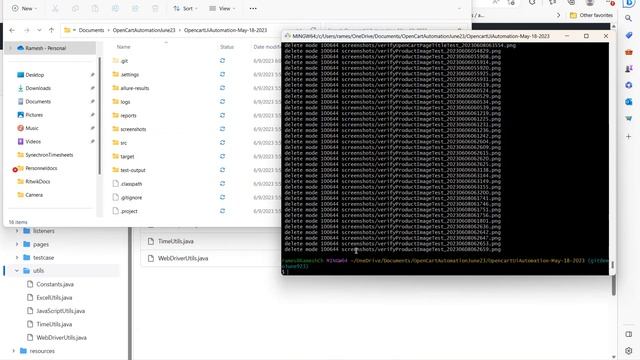Image resolution: width=640 pixels, height=360 pixels.
Task: Open recent locations dropdown chevron in Explorer
Action: [39, 30]
